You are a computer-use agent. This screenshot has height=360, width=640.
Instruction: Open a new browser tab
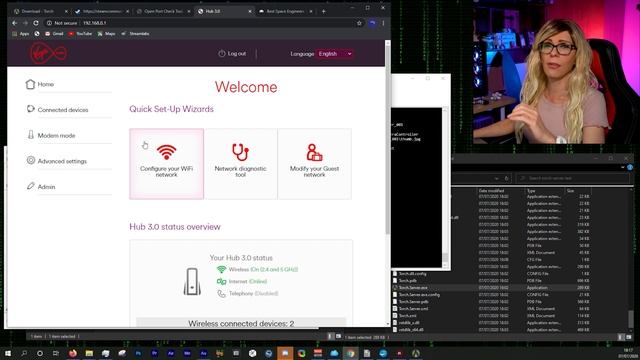(x=323, y=11)
